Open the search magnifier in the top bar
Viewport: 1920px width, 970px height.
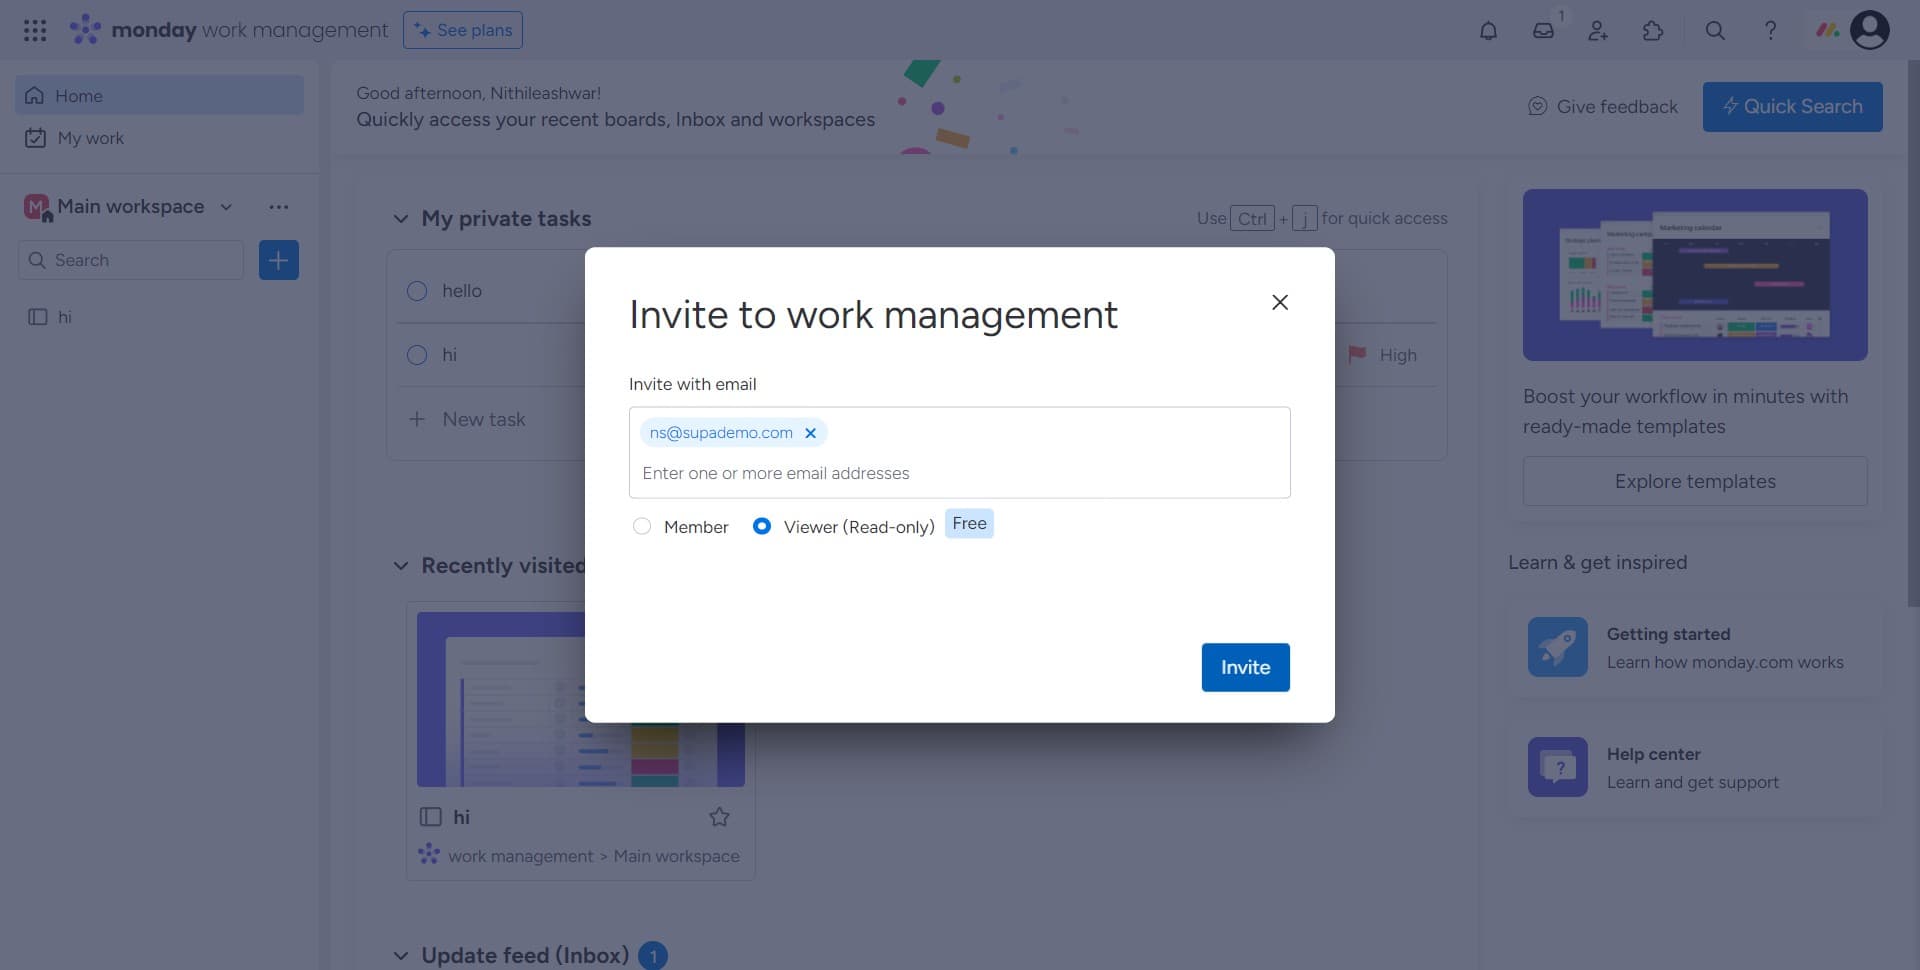click(1714, 30)
